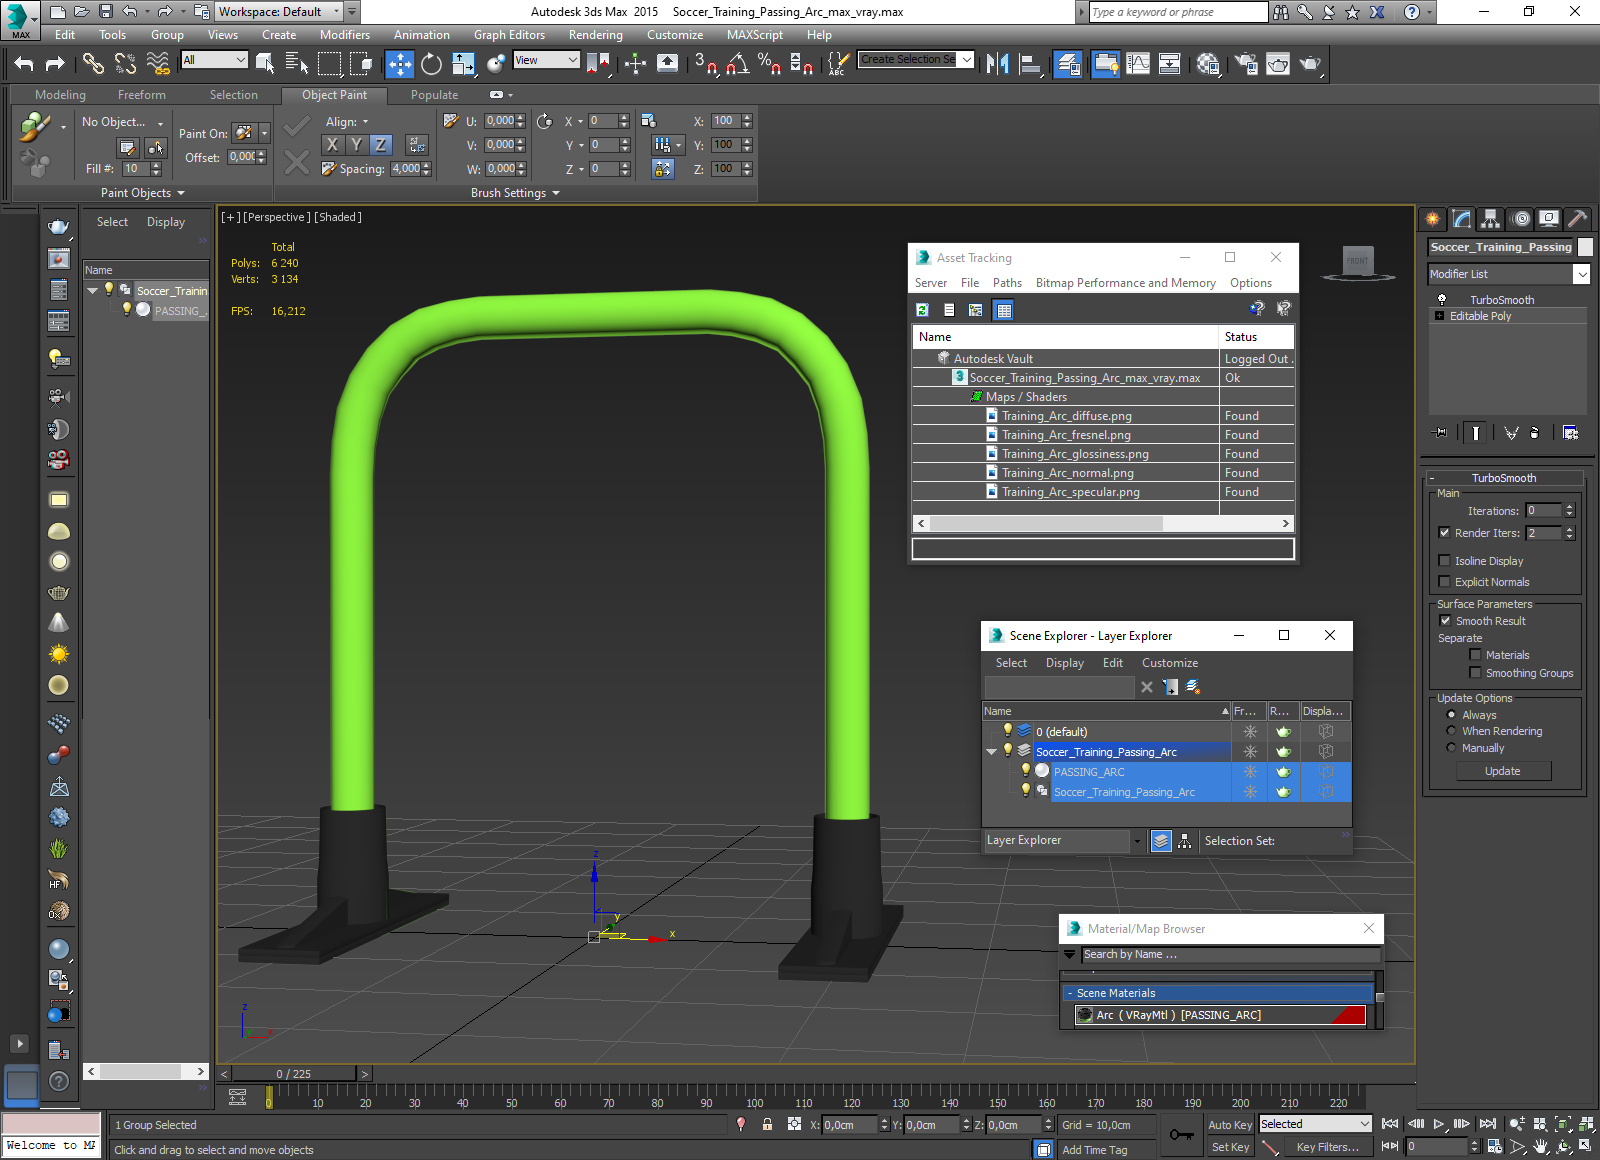
Task: Collapse Scene Materials group
Action: (x=1069, y=993)
